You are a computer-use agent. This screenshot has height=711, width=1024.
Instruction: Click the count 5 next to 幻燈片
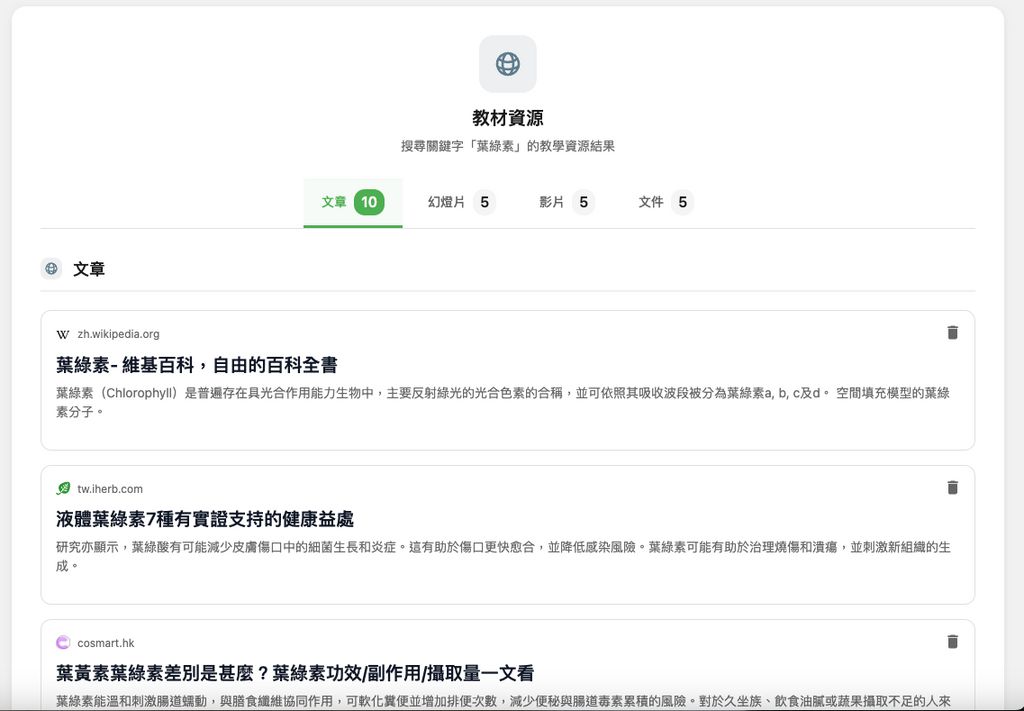pyautogui.click(x=483, y=202)
